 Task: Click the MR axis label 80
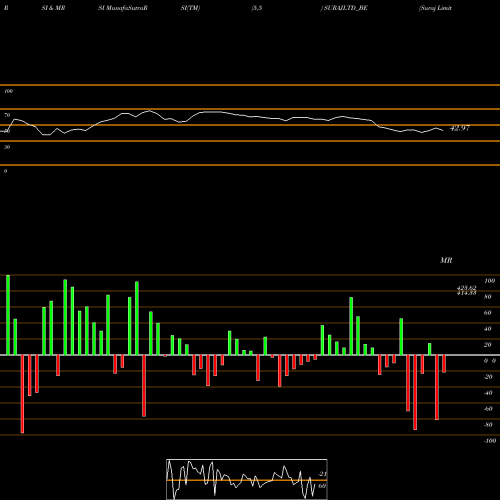point(487,297)
